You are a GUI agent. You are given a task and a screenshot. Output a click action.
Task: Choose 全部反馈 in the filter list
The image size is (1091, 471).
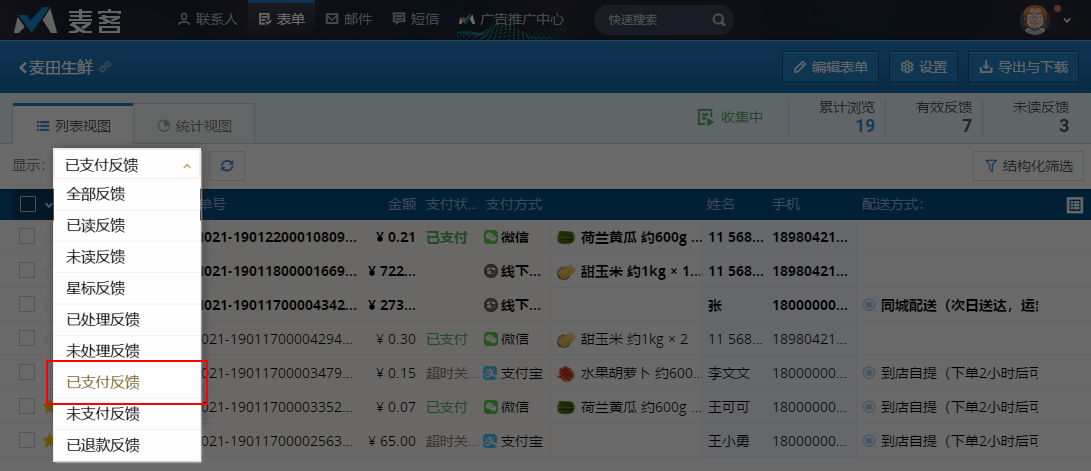coord(96,194)
